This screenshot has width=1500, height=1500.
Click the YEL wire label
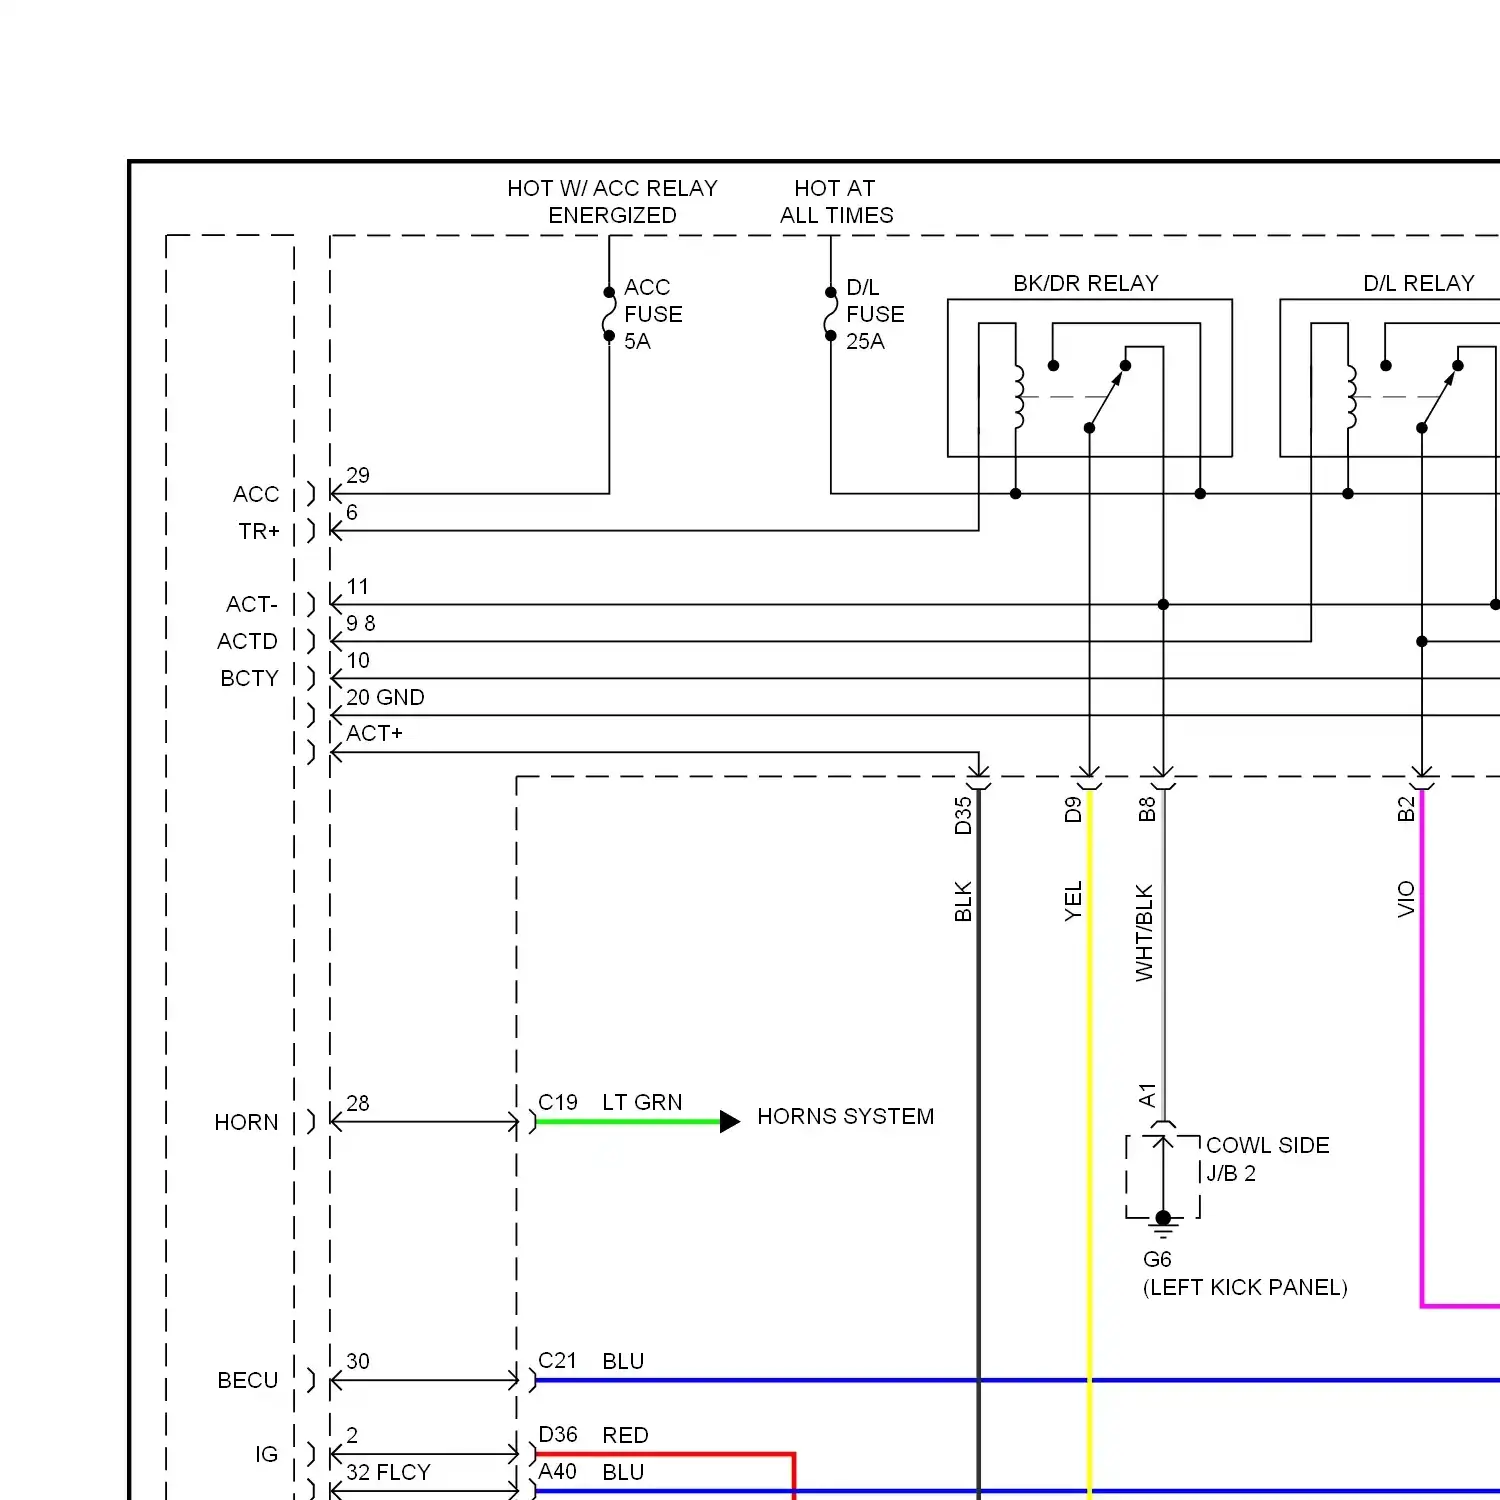(1073, 901)
